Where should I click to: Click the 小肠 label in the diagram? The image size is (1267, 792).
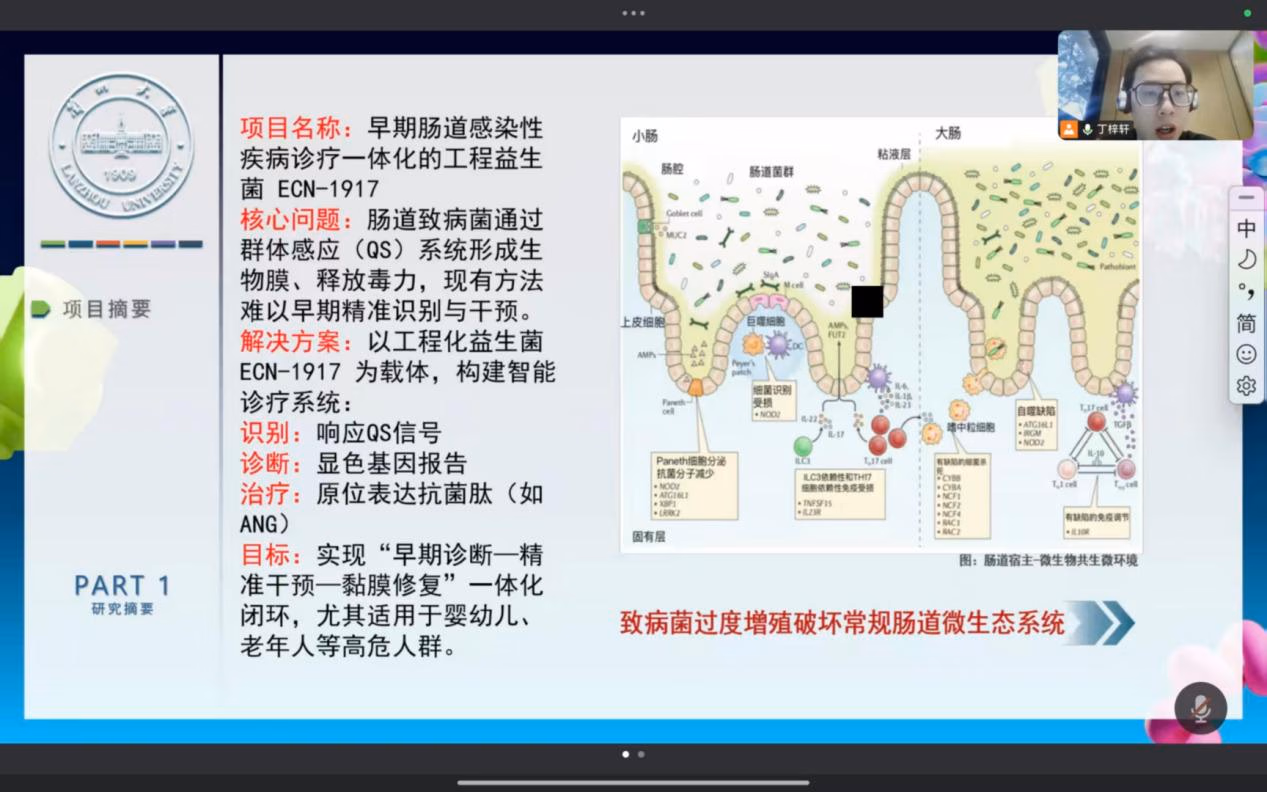tap(645, 134)
